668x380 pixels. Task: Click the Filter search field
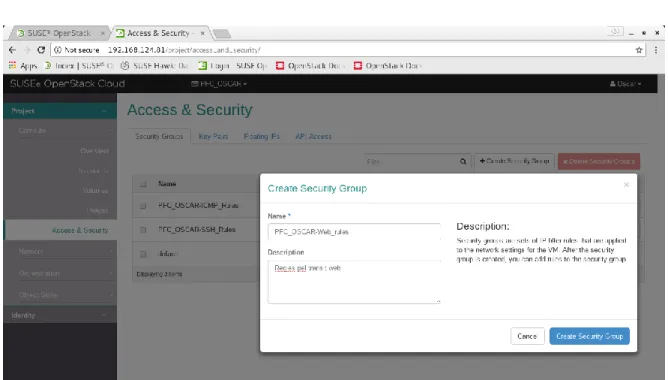(411, 161)
